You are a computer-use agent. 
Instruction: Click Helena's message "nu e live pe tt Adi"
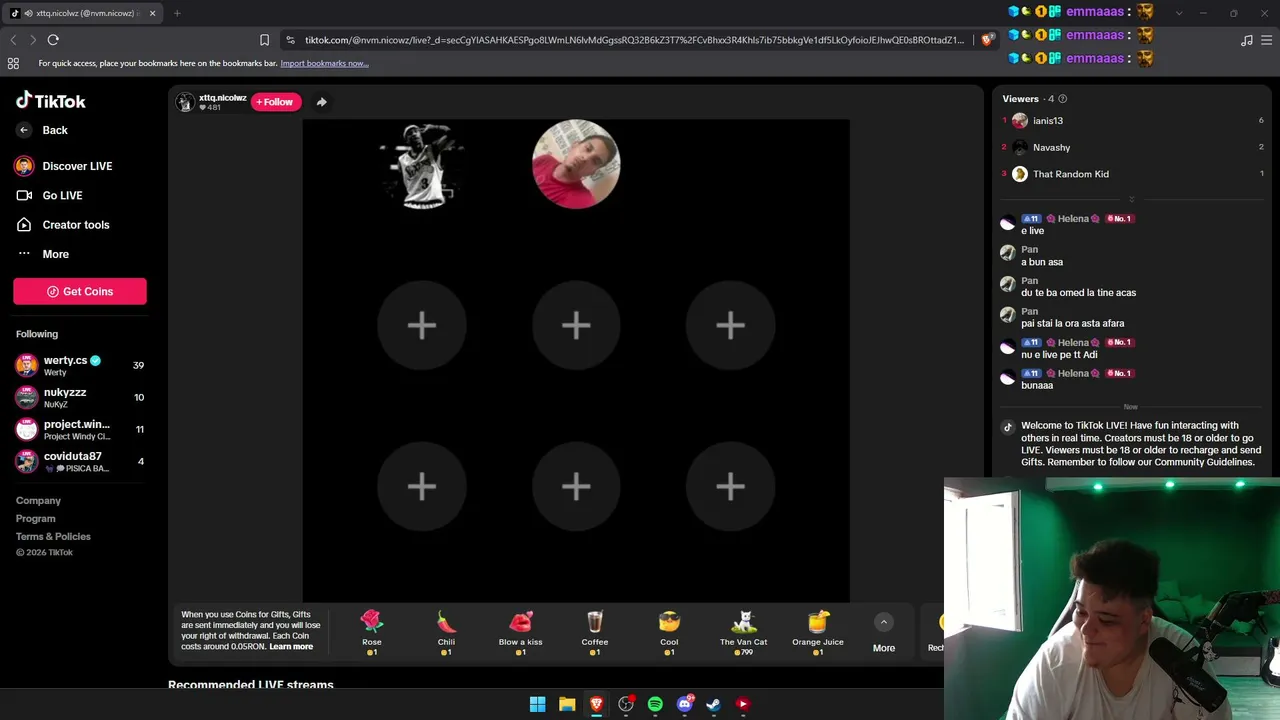[1059, 355]
